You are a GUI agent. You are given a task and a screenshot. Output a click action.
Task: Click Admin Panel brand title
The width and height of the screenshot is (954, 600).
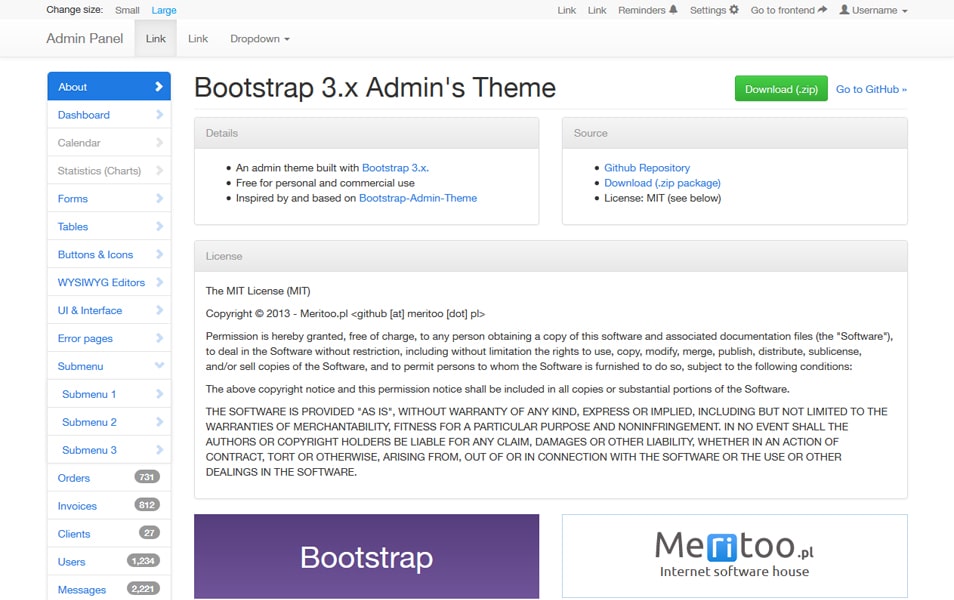click(85, 38)
